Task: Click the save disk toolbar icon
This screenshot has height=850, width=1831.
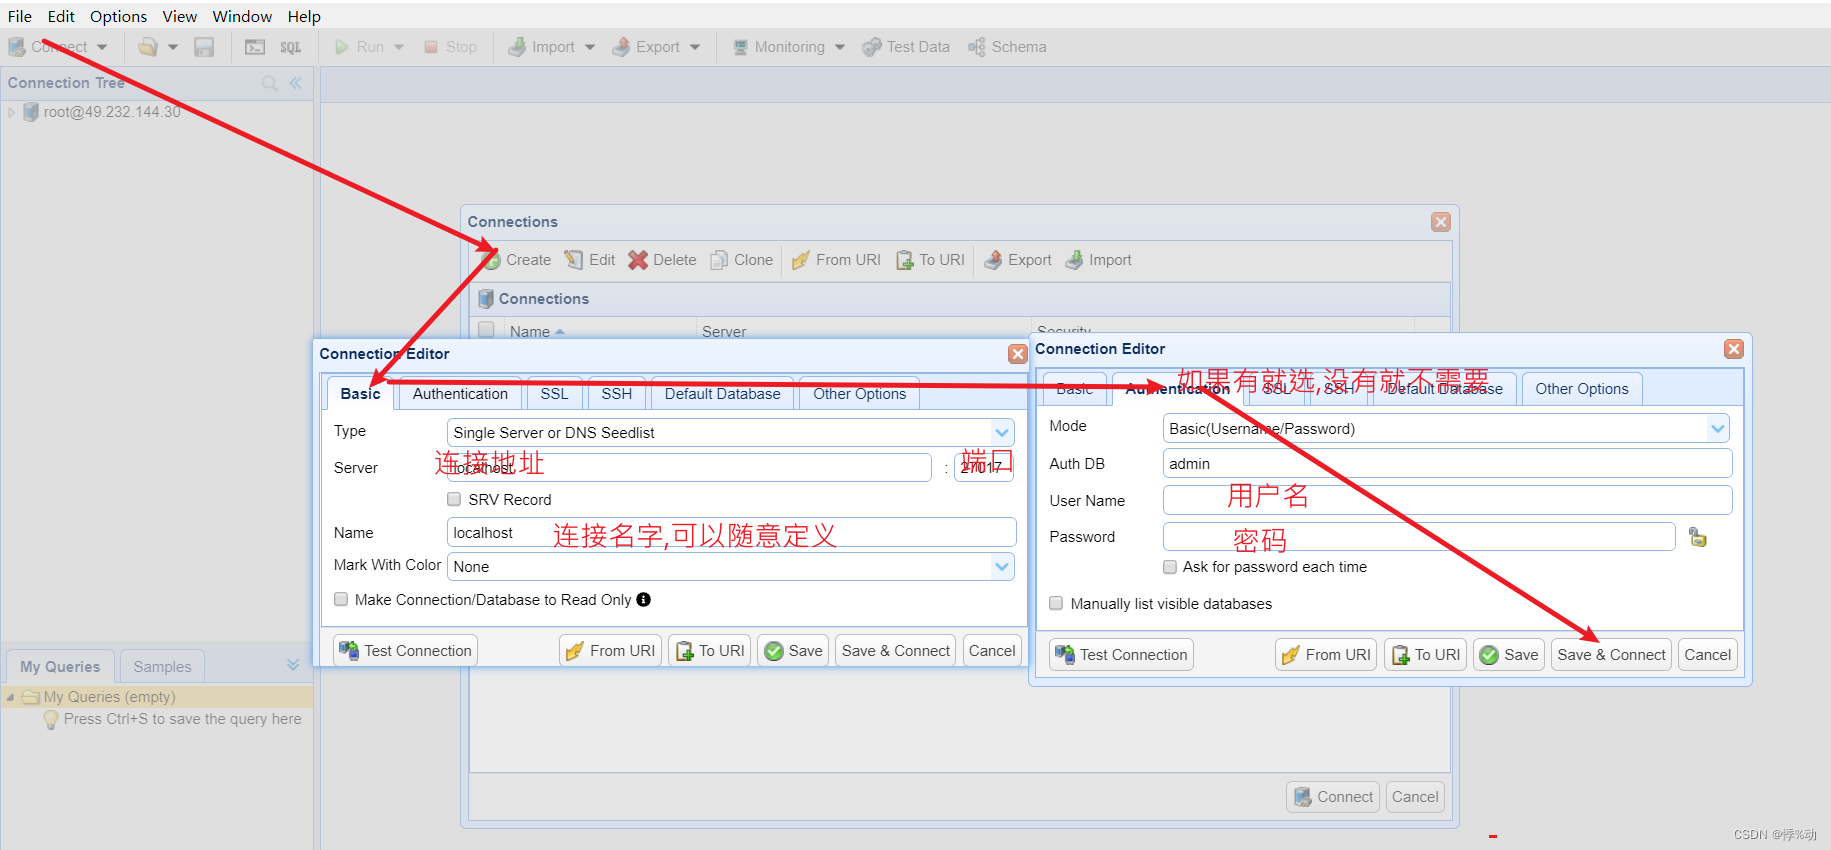Action: point(204,47)
